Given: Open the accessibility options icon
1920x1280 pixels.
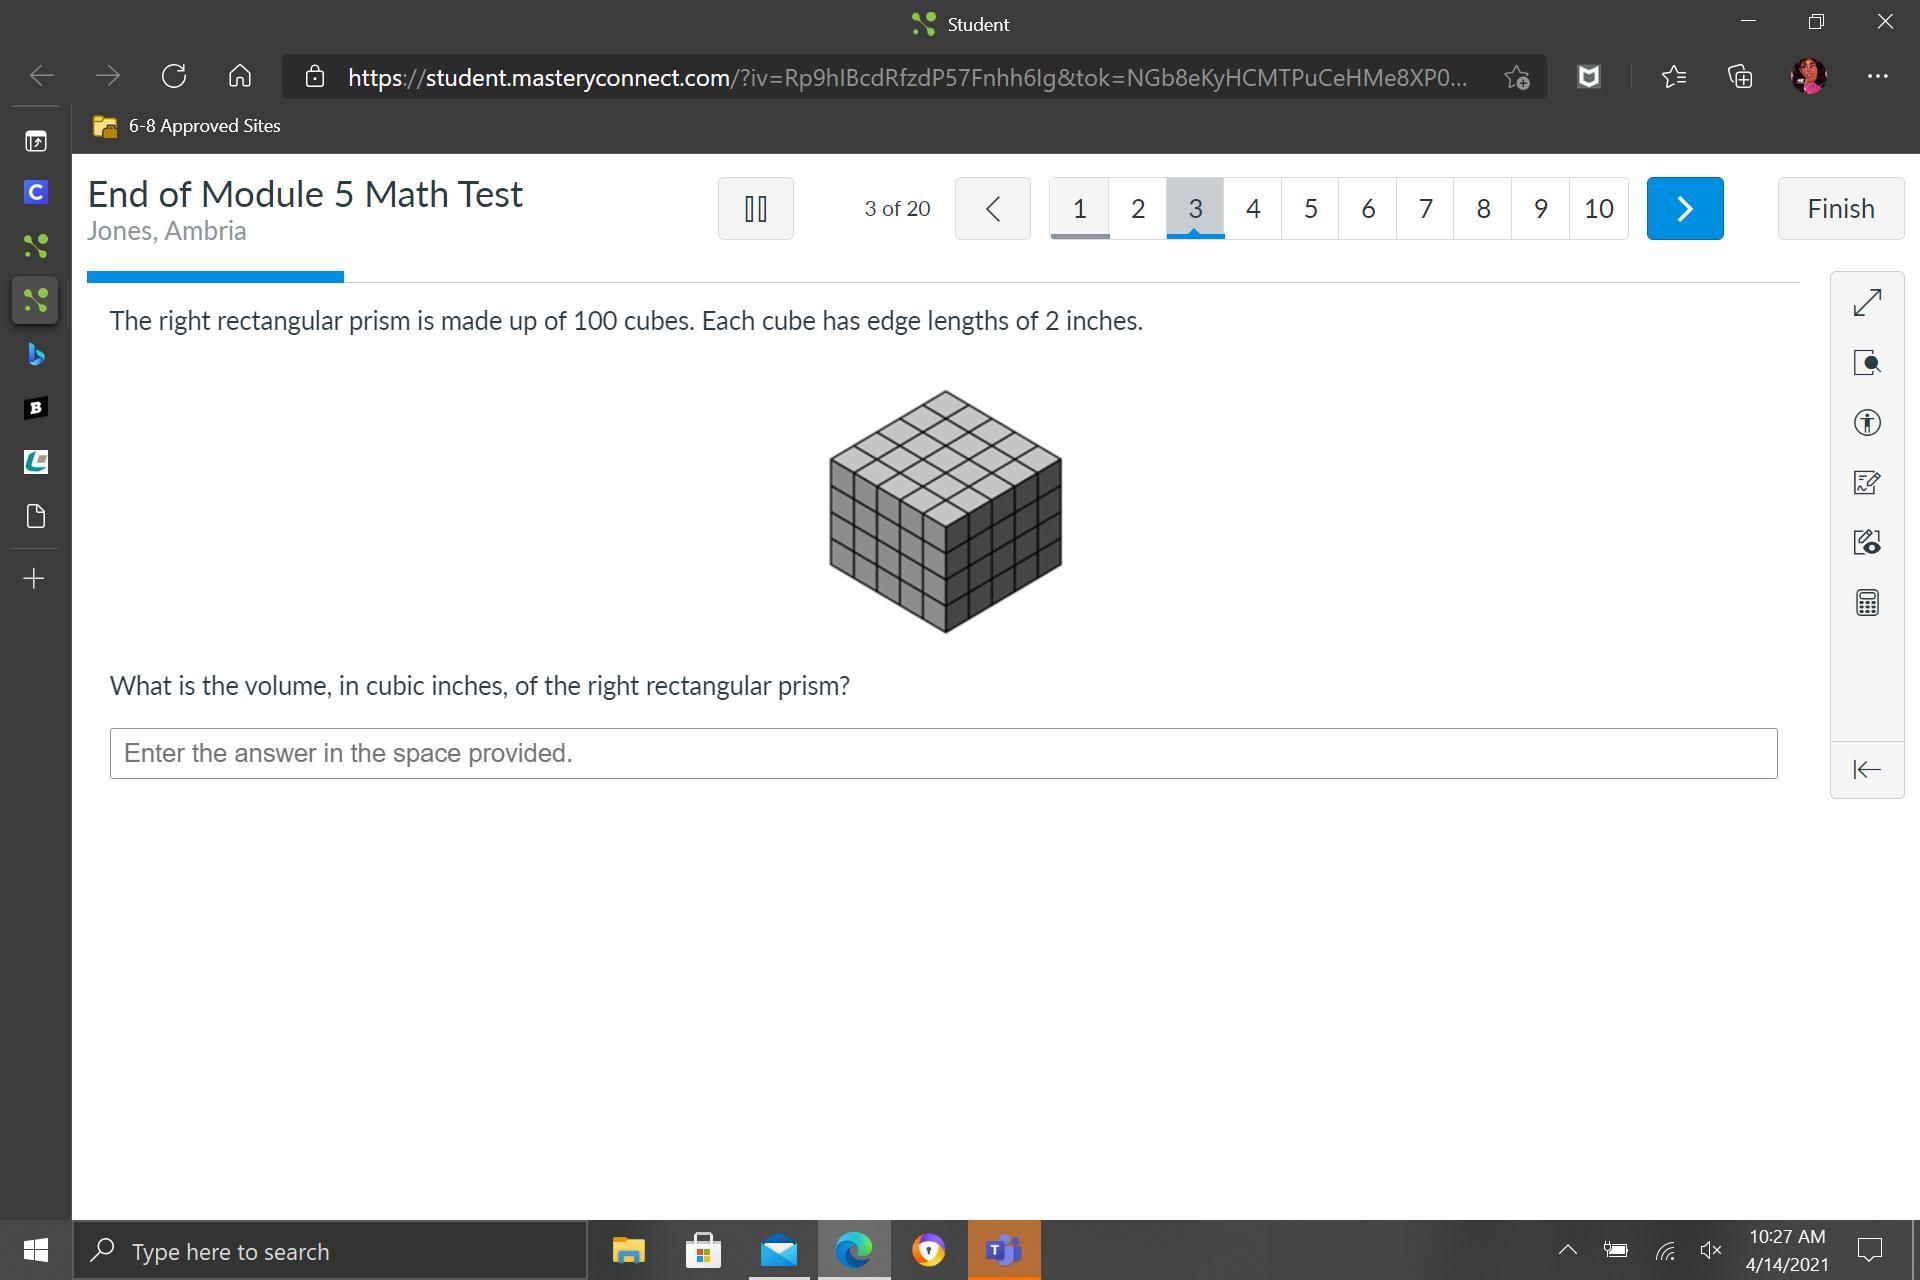Looking at the screenshot, I should (x=1867, y=423).
